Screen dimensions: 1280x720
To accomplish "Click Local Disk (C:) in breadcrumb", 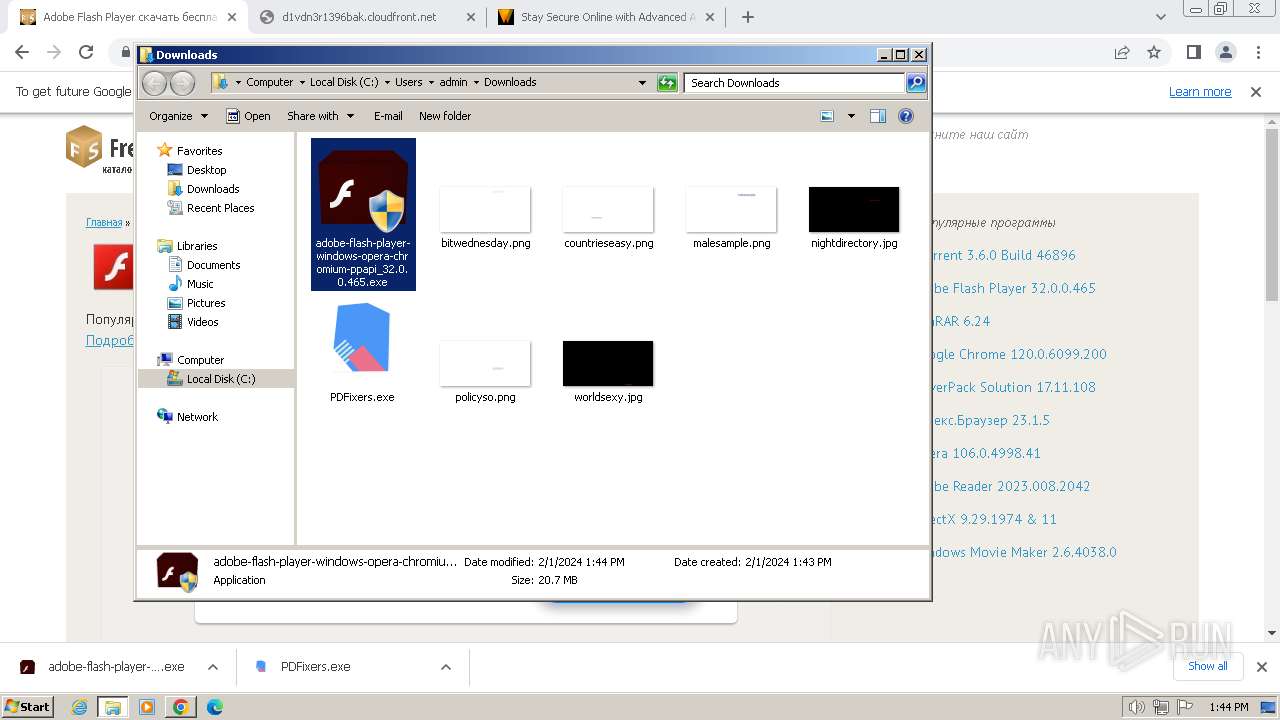I will 344,82.
